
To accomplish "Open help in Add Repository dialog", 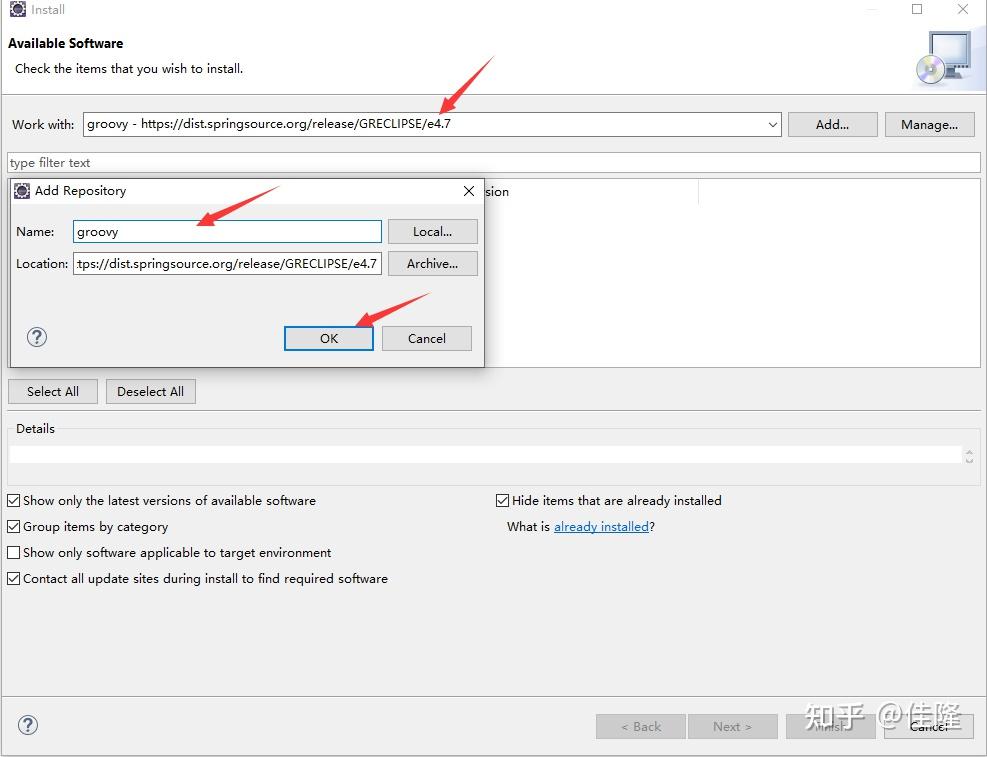I will click(x=37, y=337).
